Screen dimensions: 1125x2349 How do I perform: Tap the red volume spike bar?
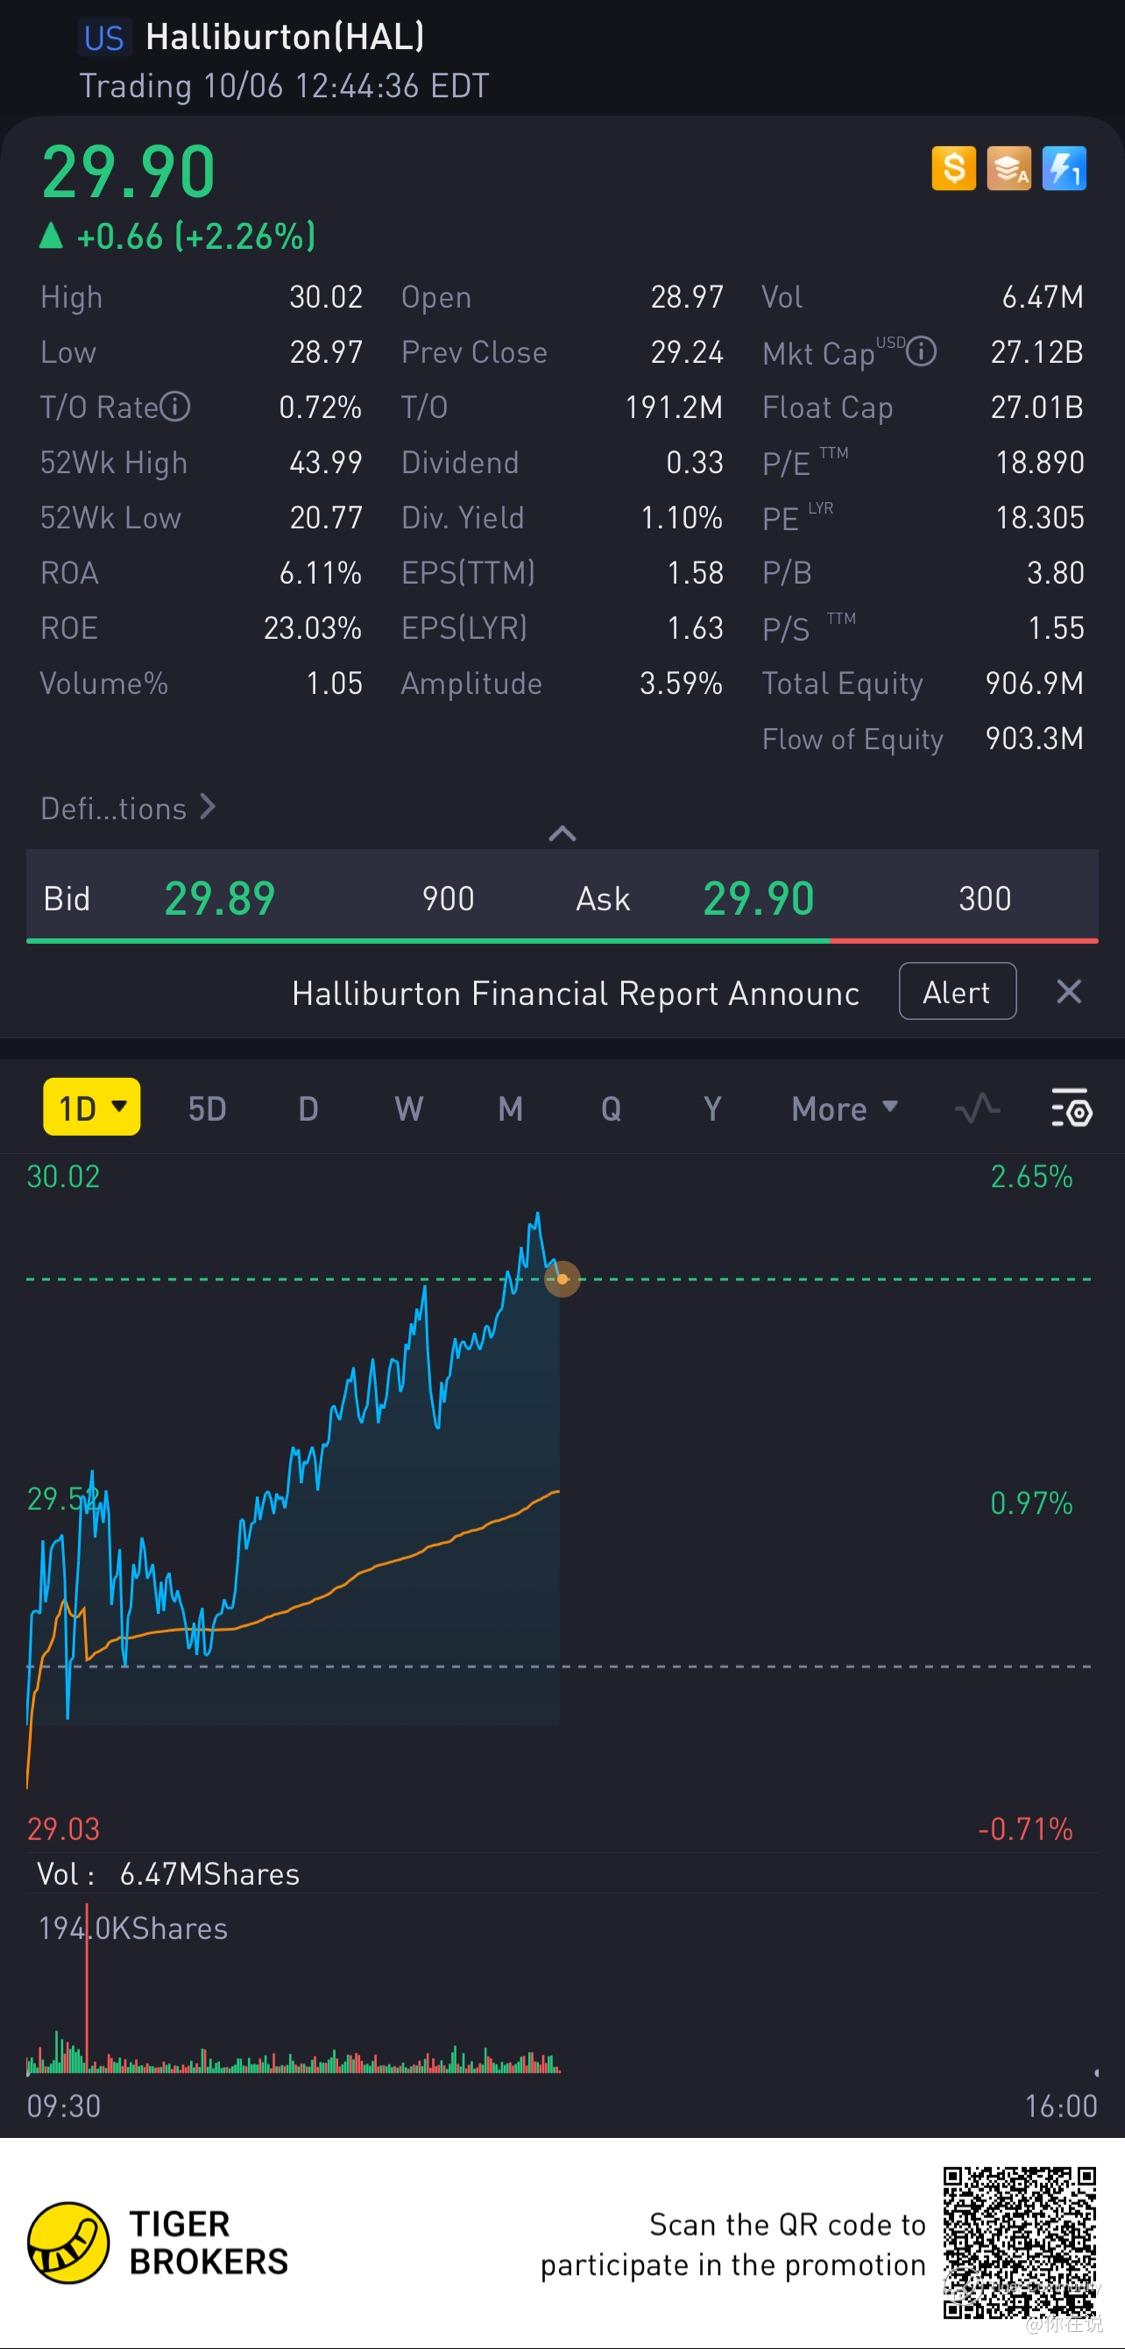87,1986
